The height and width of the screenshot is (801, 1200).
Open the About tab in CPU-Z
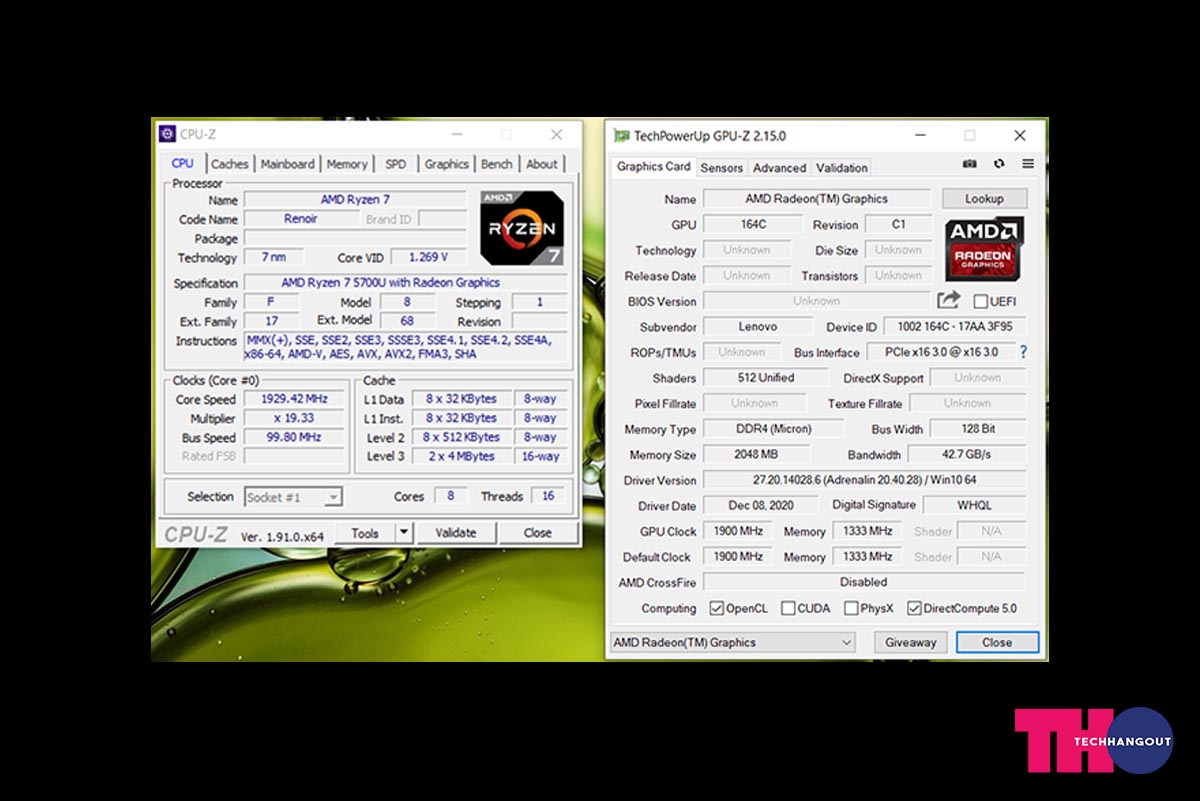click(x=542, y=164)
